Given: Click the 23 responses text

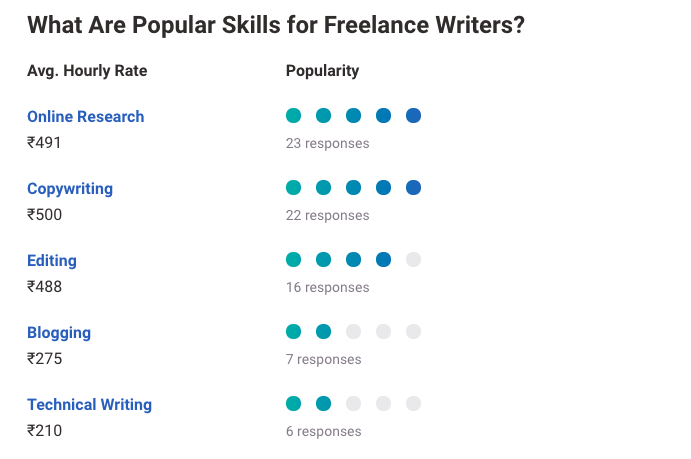Looking at the screenshot, I should coord(327,143).
